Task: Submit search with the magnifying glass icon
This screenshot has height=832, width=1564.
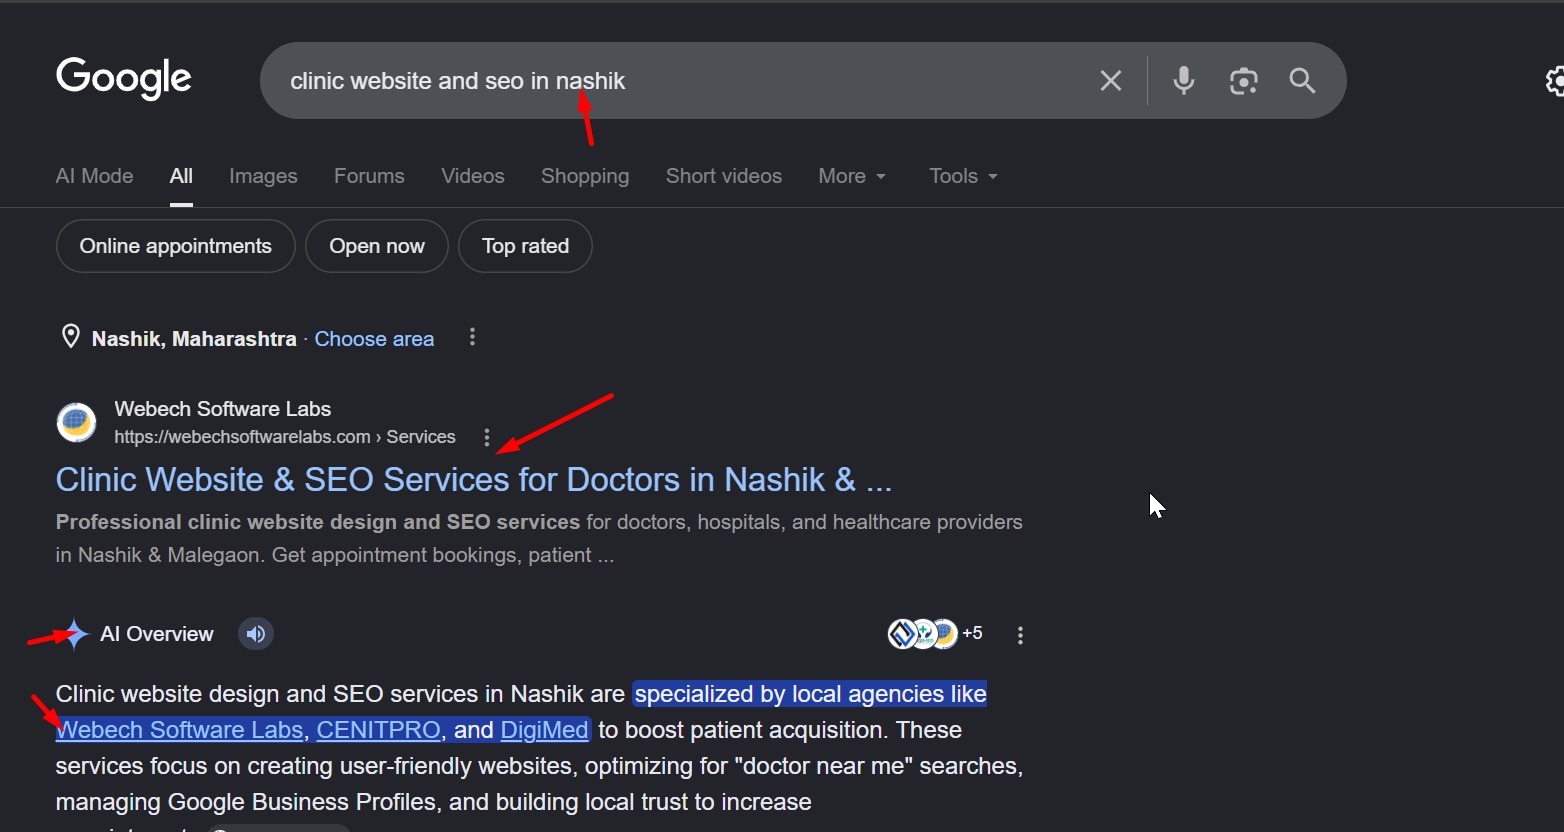Action: pyautogui.click(x=1302, y=81)
